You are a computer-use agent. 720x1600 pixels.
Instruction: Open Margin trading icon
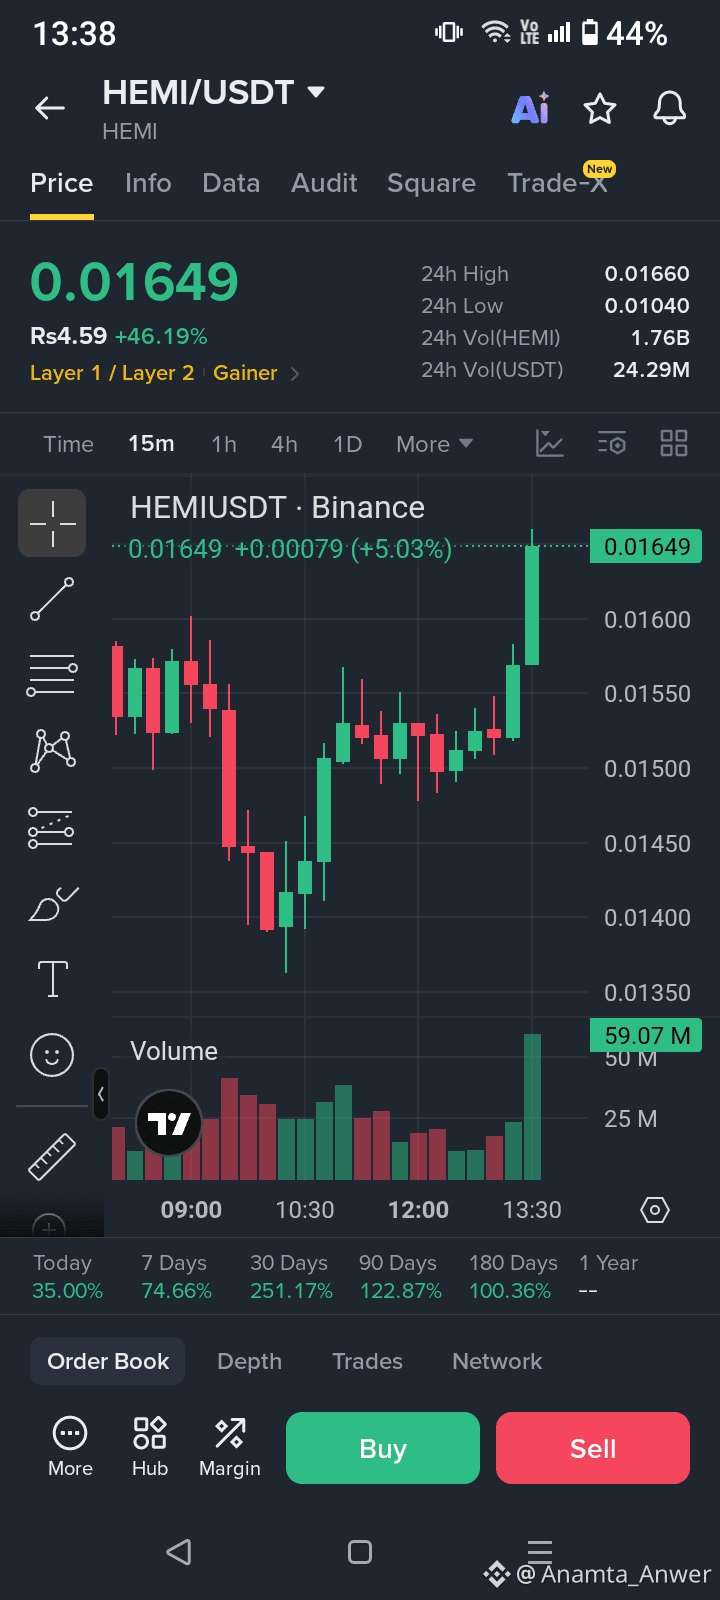230,1446
